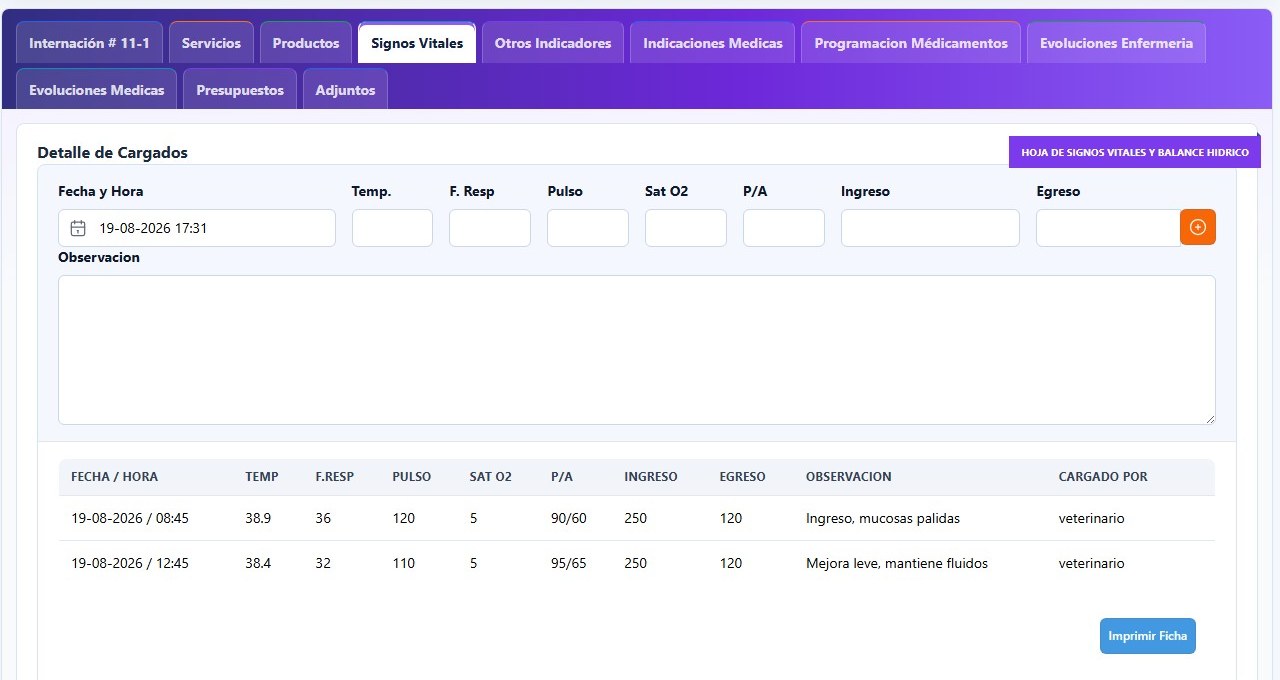The width and height of the screenshot is (1280, 680).
Task: Click the OBSERVACION column header
Action: (849, 477)
